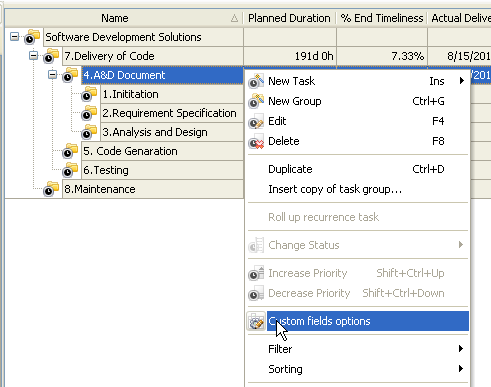Viewport: 491px width, 387px height.
Task: Select Edit in the context menu
Action: [x=357, y=121]
